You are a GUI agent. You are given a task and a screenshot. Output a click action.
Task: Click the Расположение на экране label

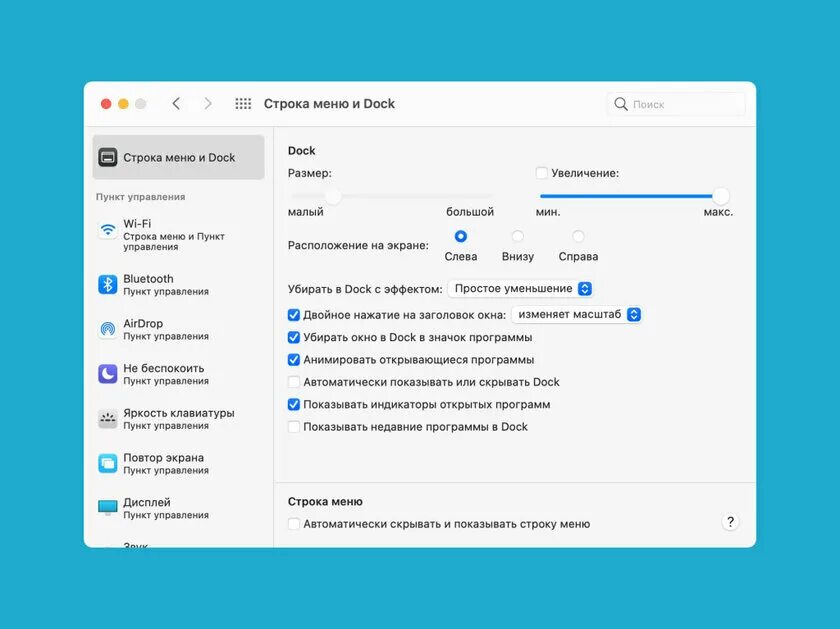(x=358, y=245)
